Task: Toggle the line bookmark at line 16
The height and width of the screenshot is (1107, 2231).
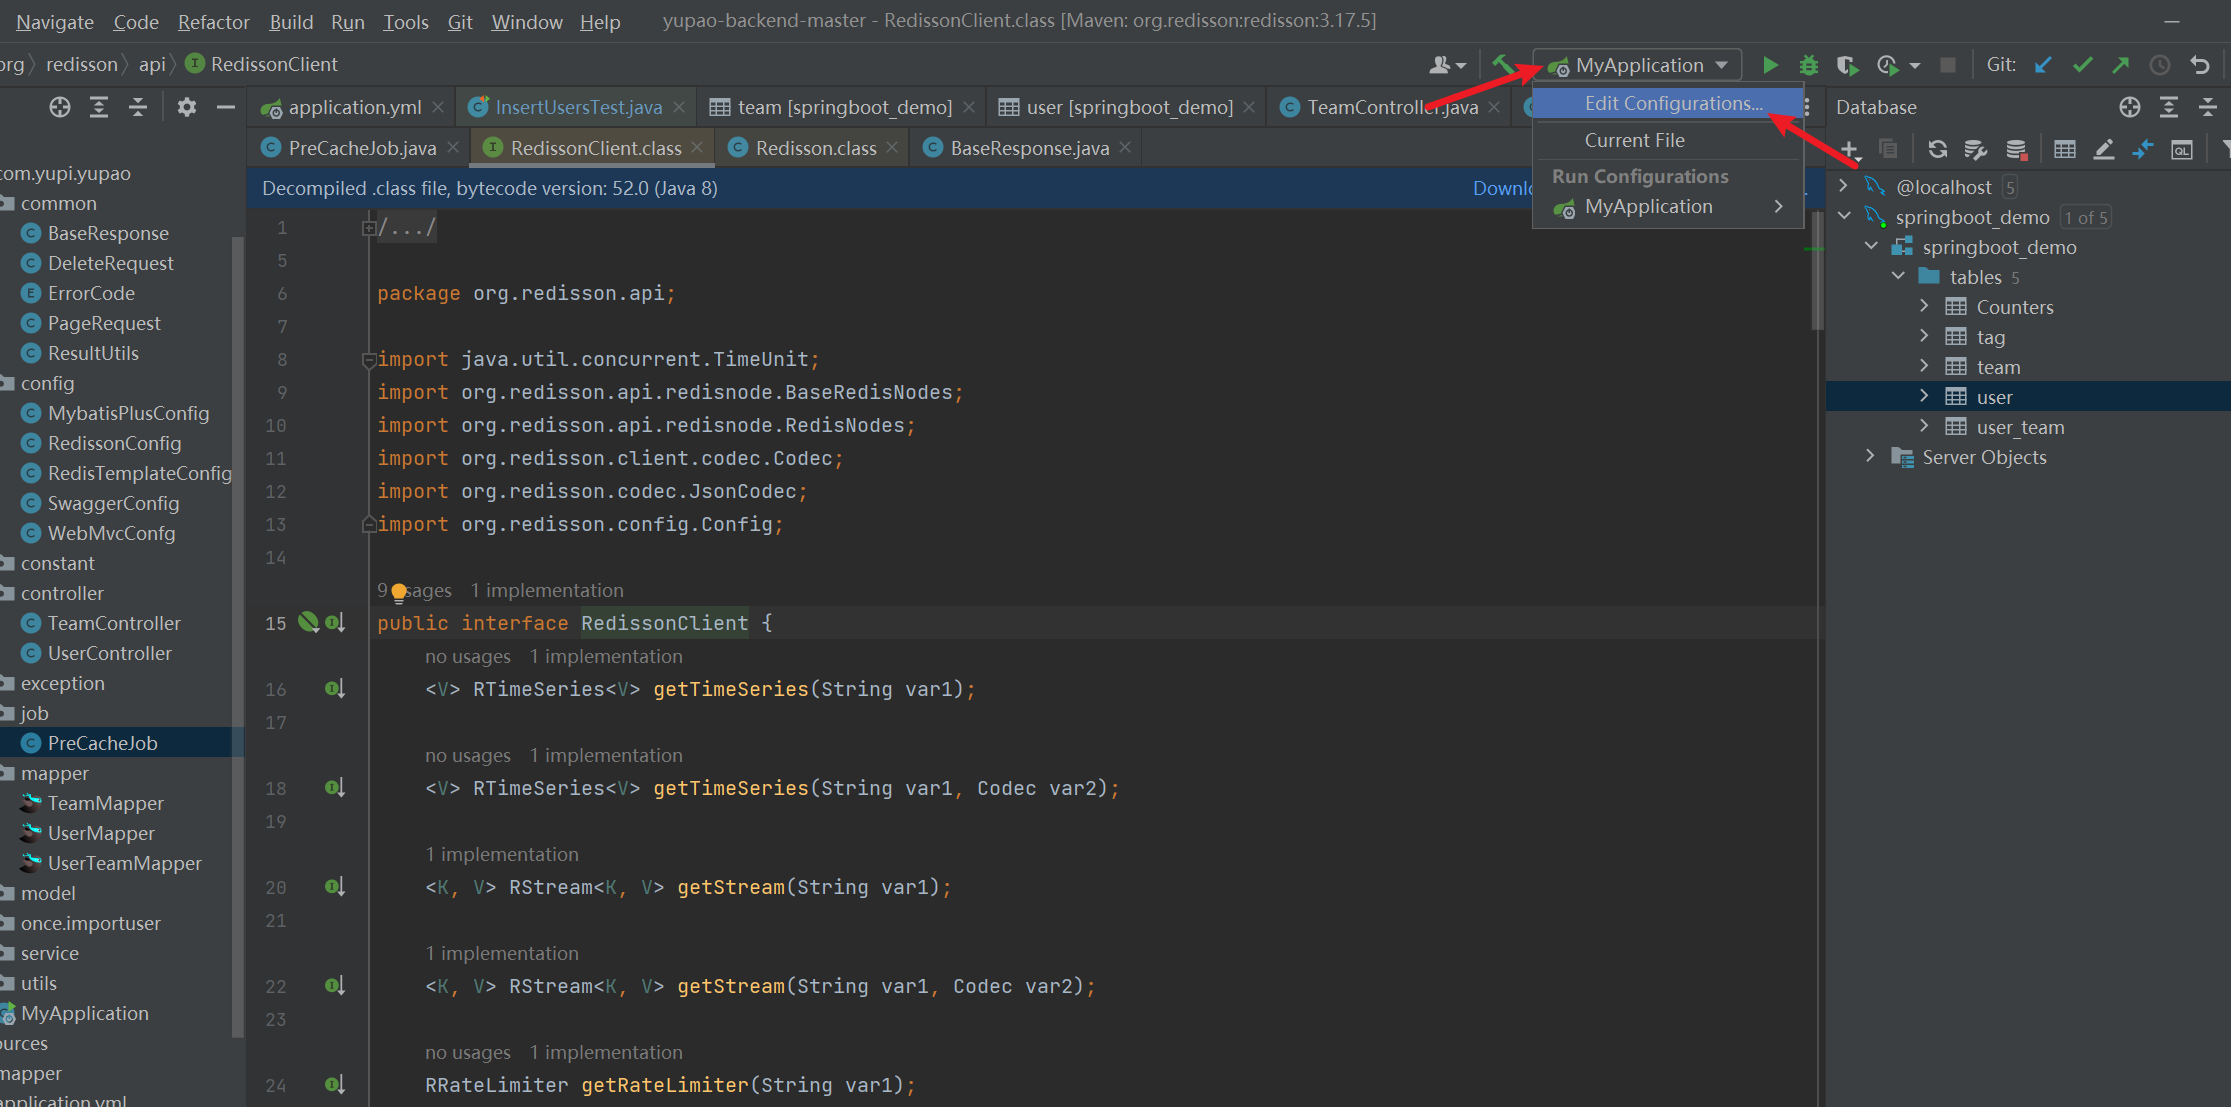Action: (x=280, y=689)
